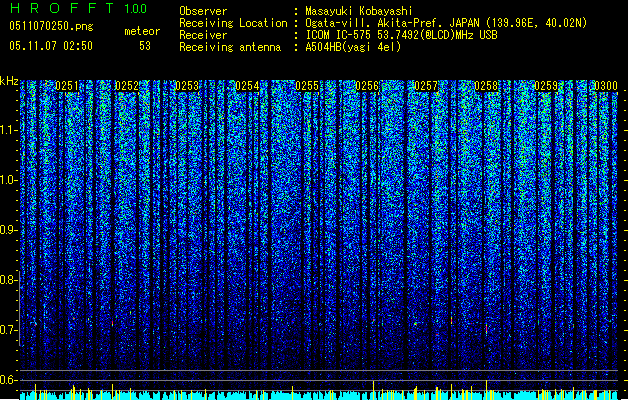629x400 pixels.
Task: Click the meteor label
Action: coord(142,31)
